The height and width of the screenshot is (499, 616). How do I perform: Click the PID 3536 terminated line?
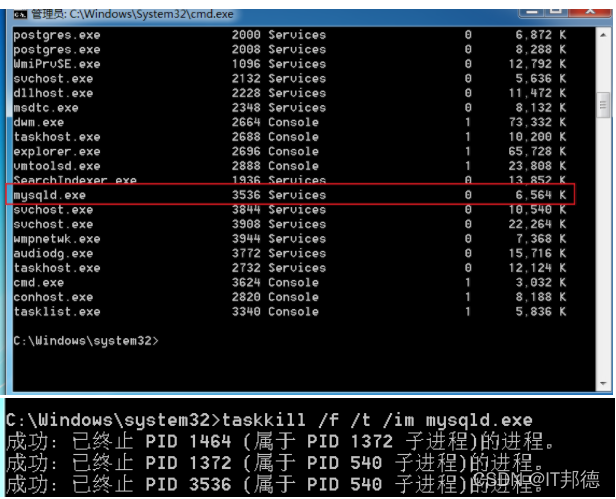pos(275,484)
